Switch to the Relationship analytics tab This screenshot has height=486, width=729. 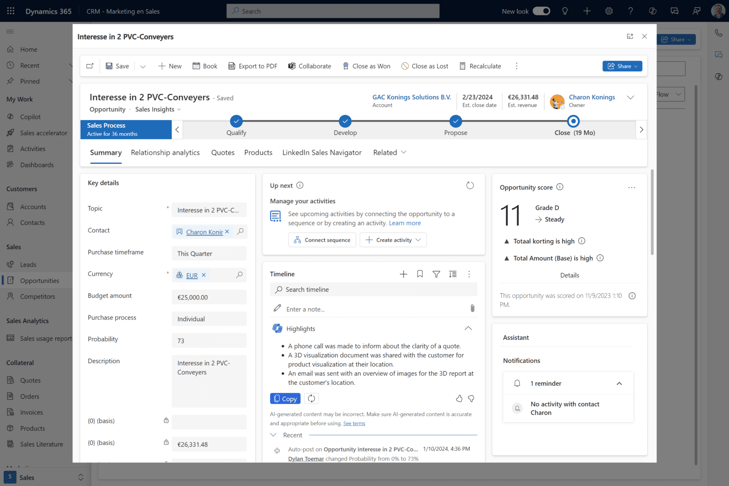165,153
